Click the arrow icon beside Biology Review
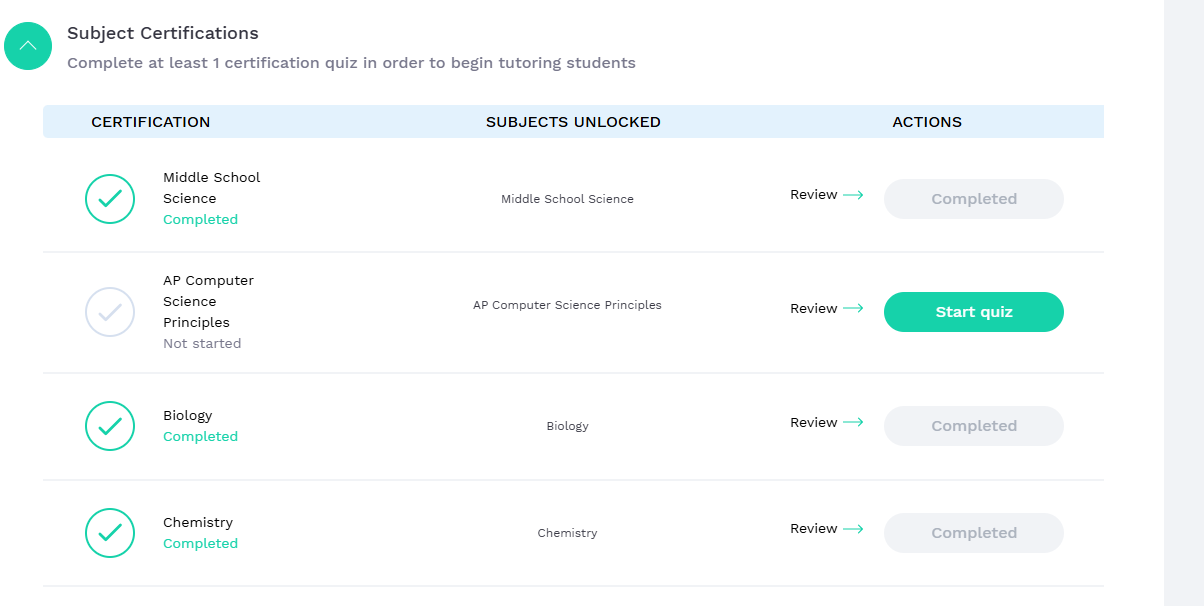Viewport: 1204px width, 606px height. pyautogui.click(x=853, y=423)
